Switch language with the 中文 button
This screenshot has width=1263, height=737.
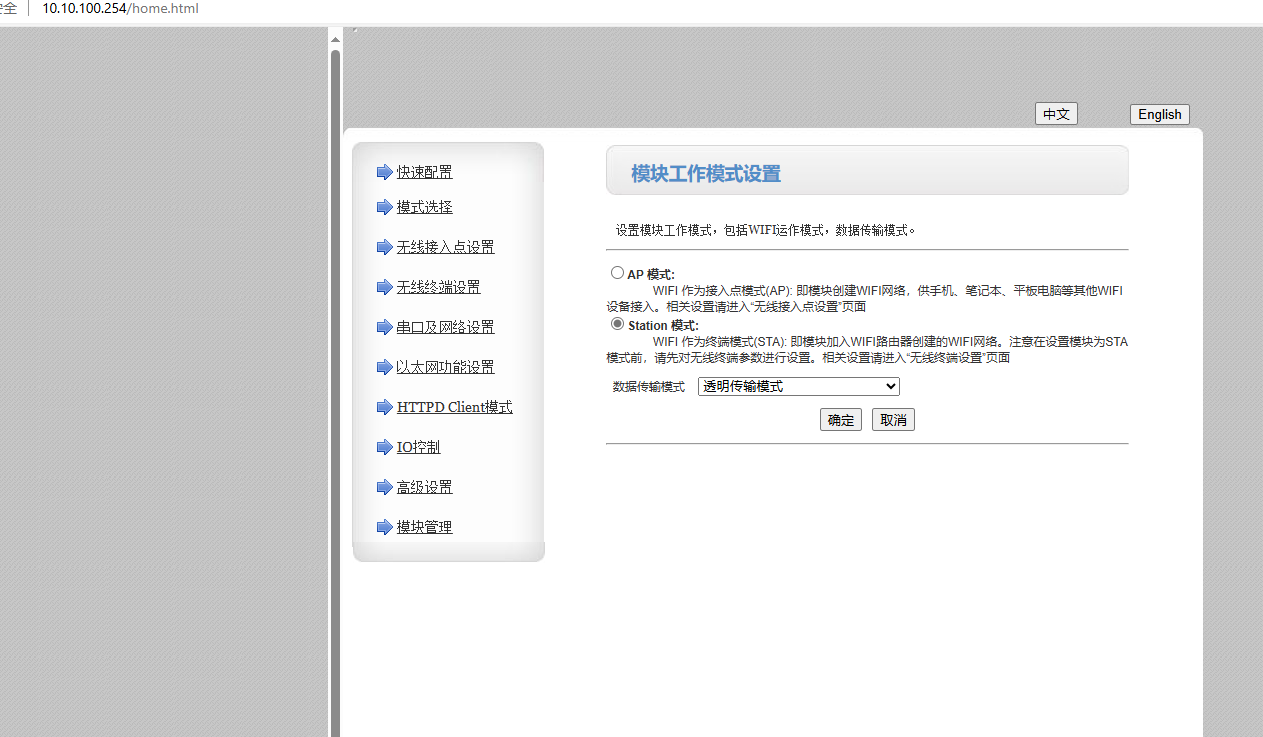(x=1056, y=114)
